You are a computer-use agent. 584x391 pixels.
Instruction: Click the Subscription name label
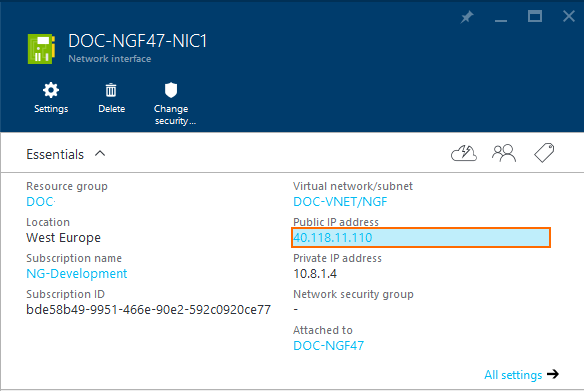74,258
